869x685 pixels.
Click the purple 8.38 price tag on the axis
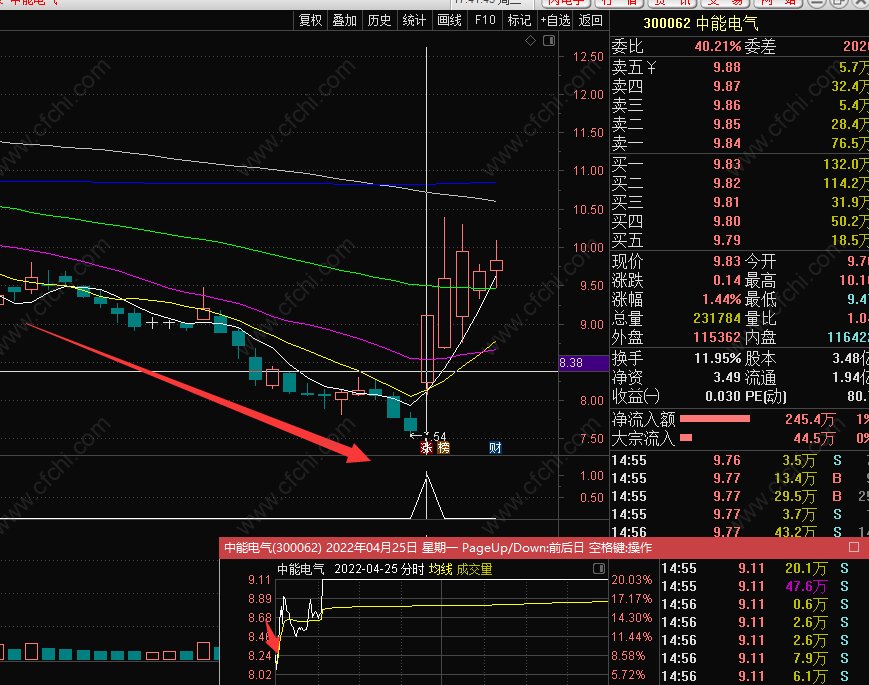coord(583,362)
